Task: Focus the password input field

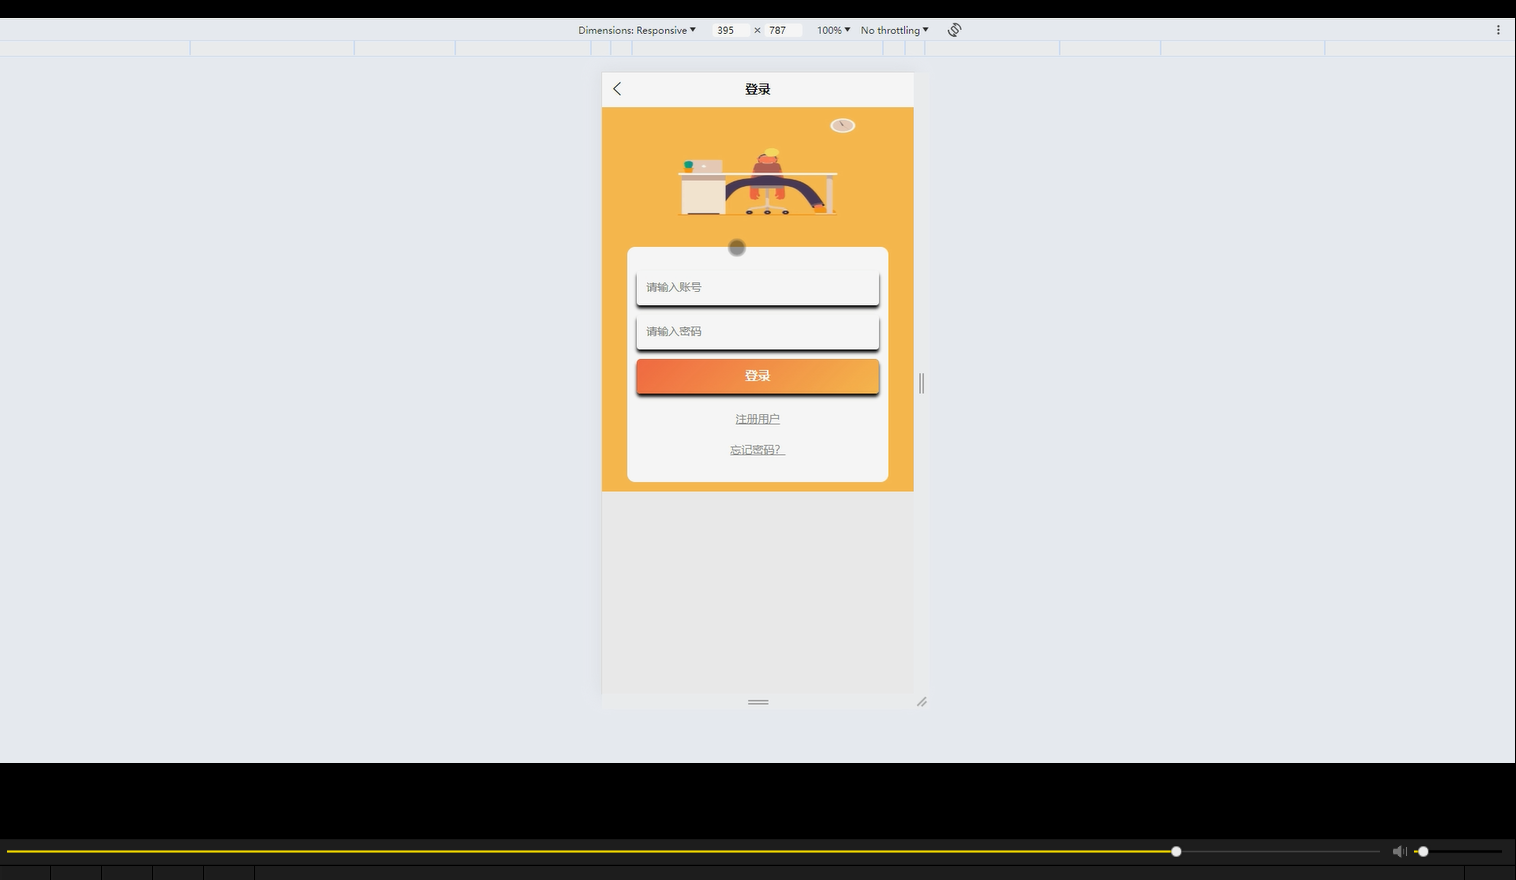Action: pyautogui.click(x=757, y=331)
